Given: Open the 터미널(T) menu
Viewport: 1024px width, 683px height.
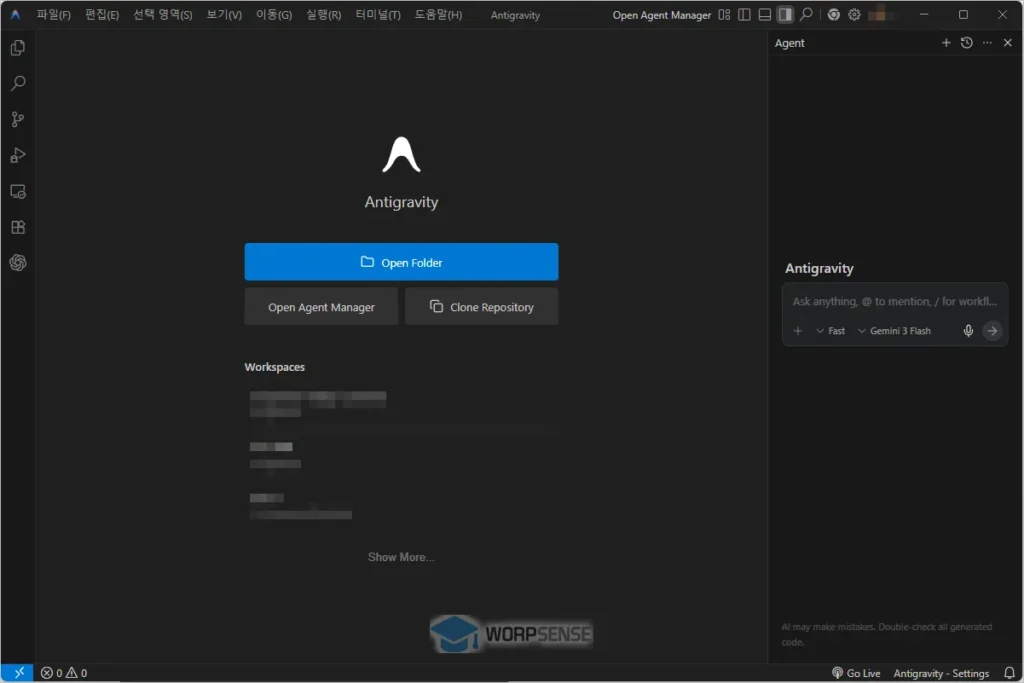Looking at the screenshot, I should point(378,14).
